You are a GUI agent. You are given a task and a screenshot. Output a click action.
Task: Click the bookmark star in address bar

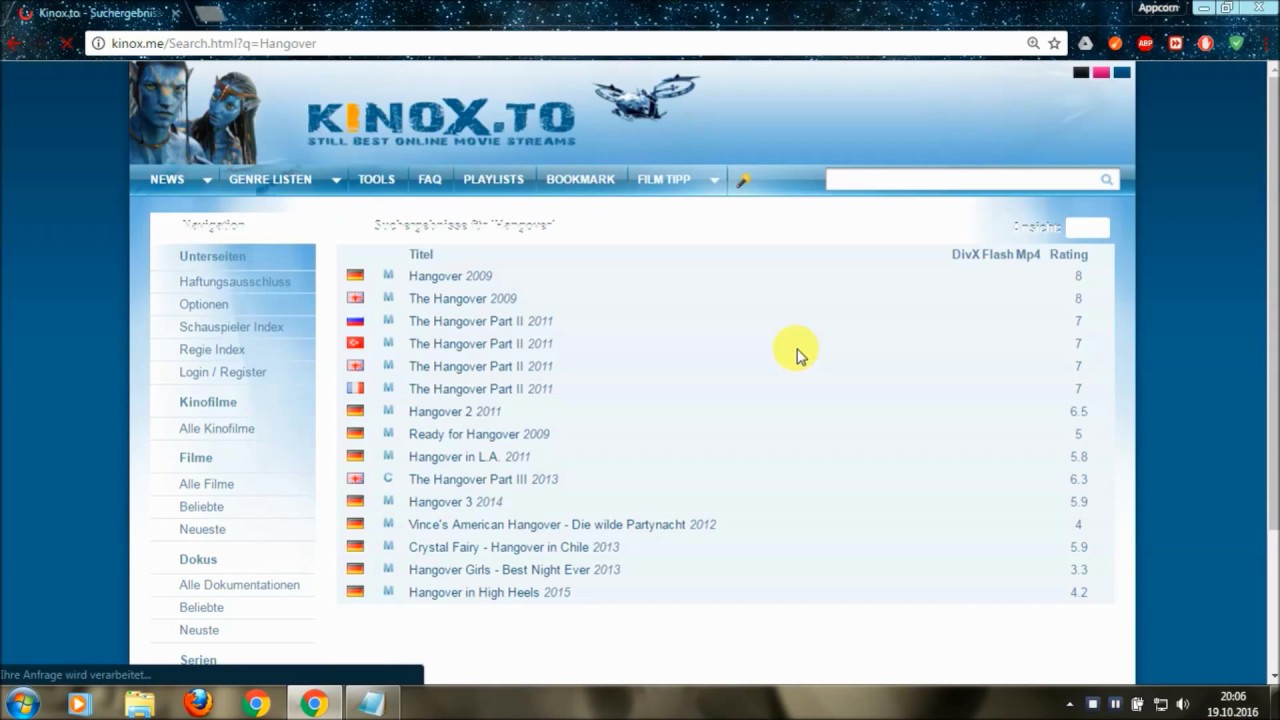(x=1054, y=44)
